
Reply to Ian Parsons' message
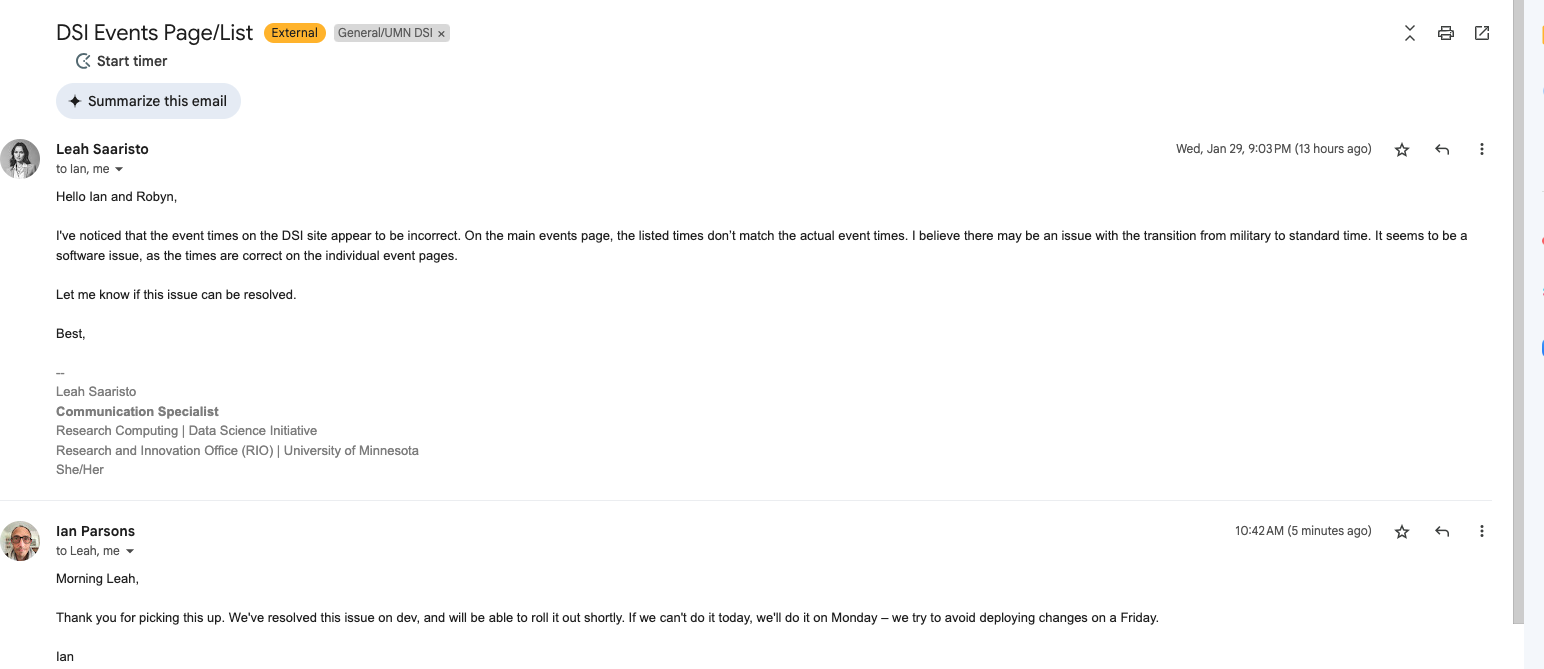coord(1442,532)
